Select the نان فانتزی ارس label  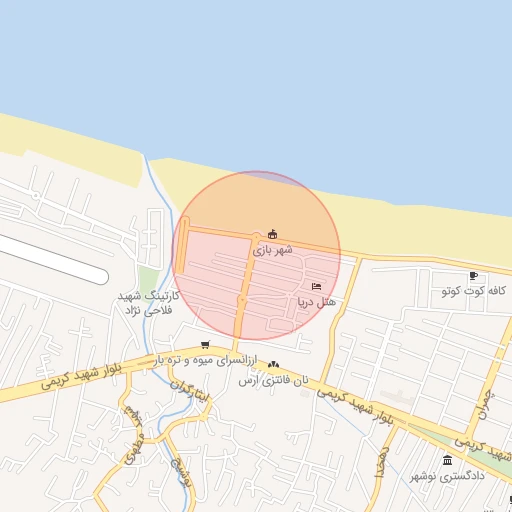click(273, 381)
